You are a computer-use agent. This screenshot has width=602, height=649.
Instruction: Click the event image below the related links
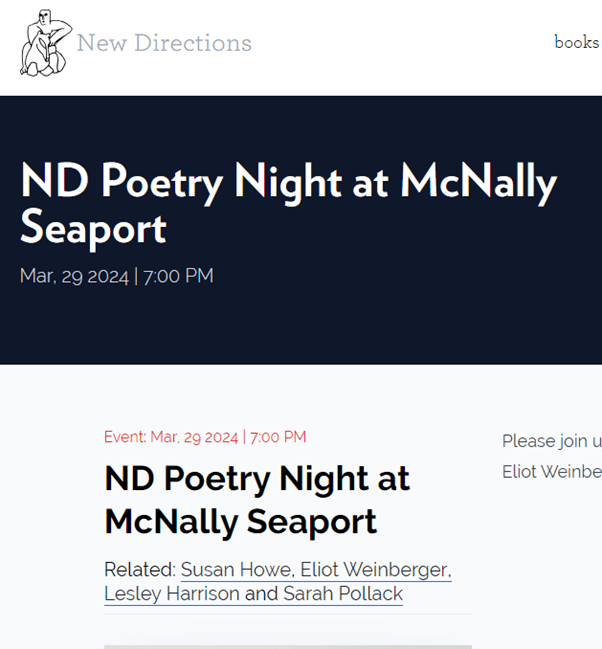click(288, 646)
